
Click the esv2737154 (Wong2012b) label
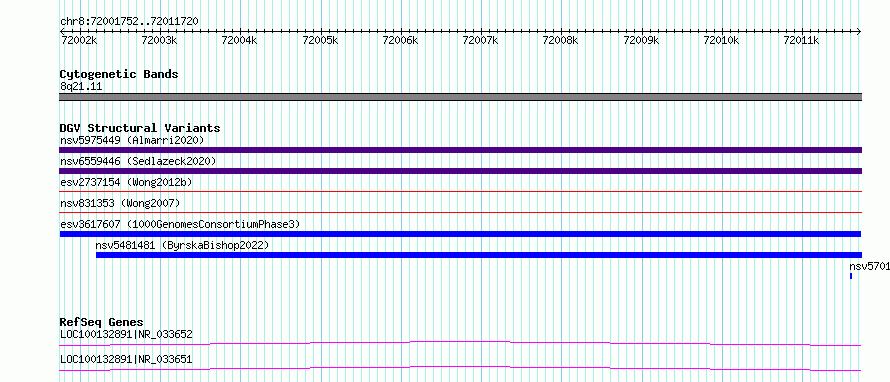[126, 182]
